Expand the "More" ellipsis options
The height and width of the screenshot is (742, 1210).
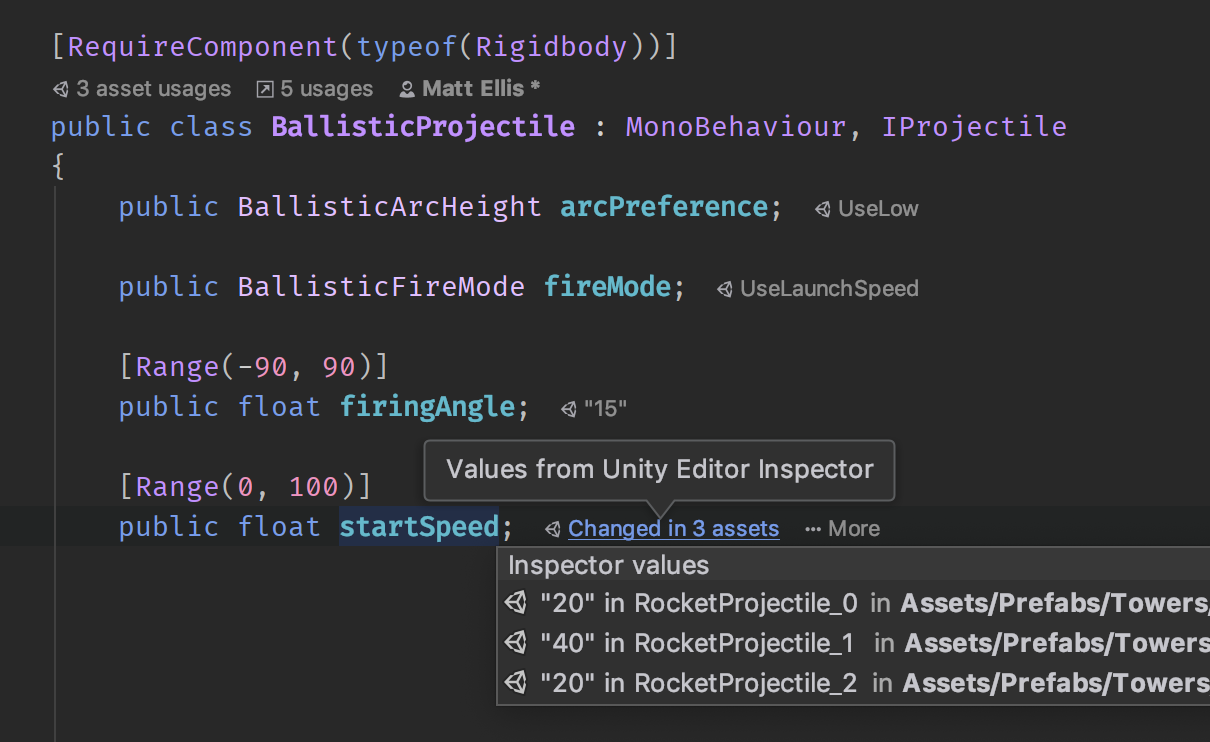click(x=842, y=529)
